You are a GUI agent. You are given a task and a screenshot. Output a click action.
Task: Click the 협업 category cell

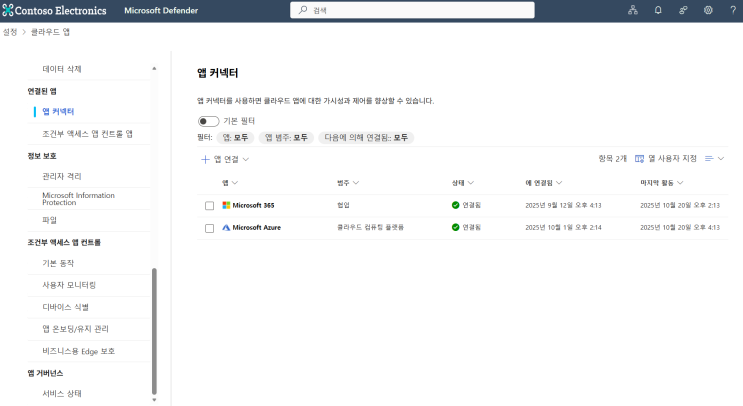point(344,205)
